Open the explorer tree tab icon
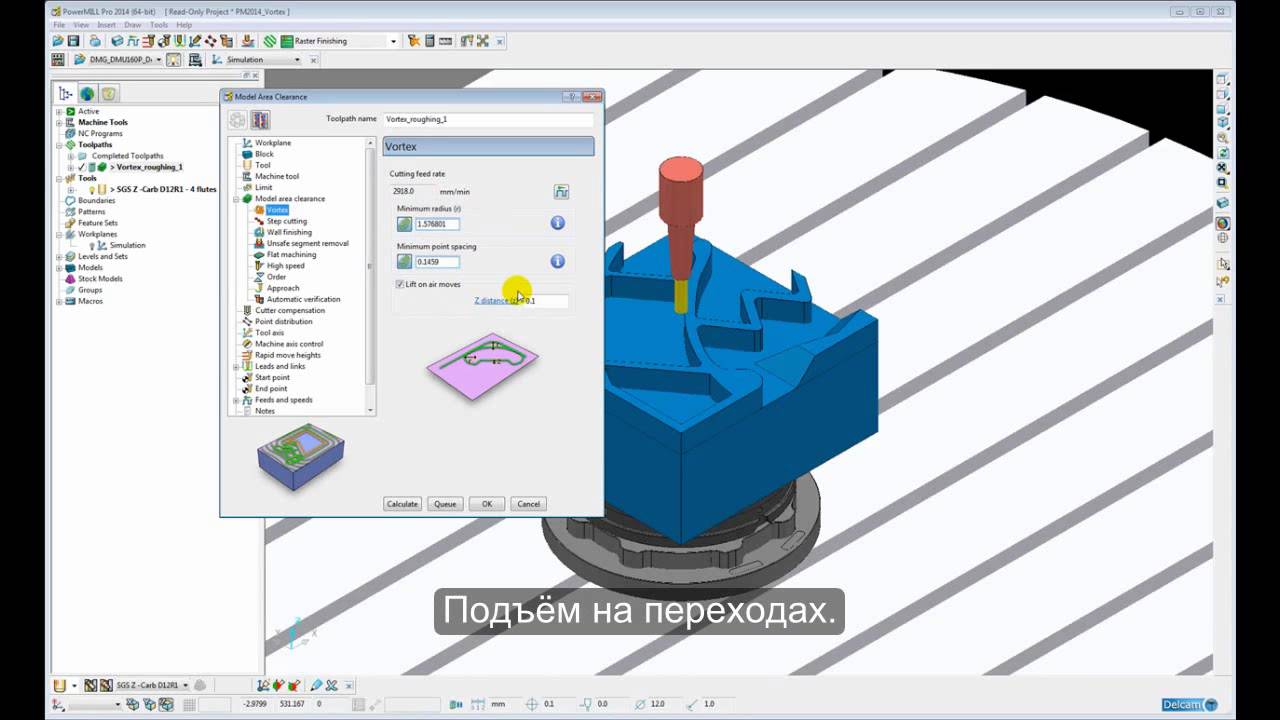Screen dimensions: 1280x720 click(66, 93)
